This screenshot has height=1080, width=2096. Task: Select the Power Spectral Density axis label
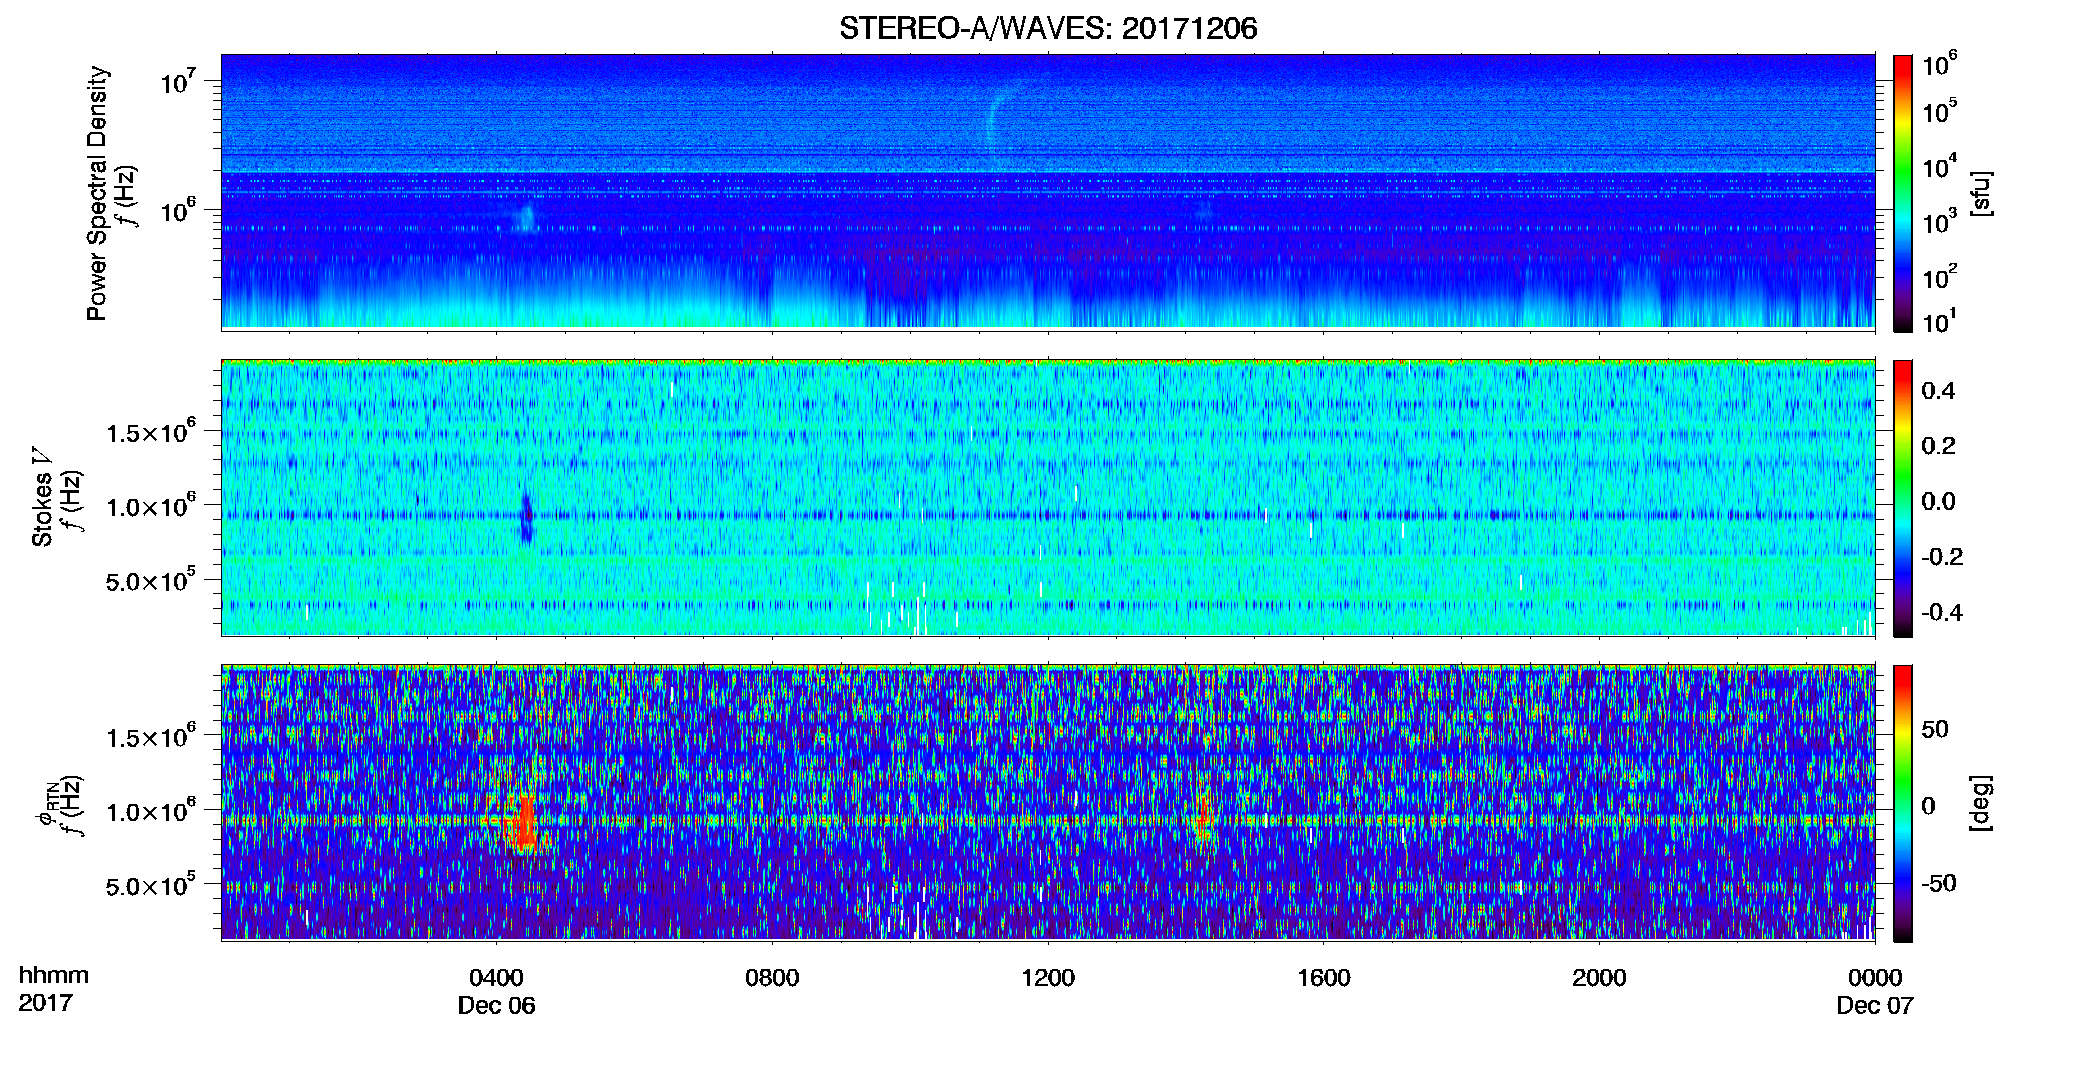tap(97, 193)
